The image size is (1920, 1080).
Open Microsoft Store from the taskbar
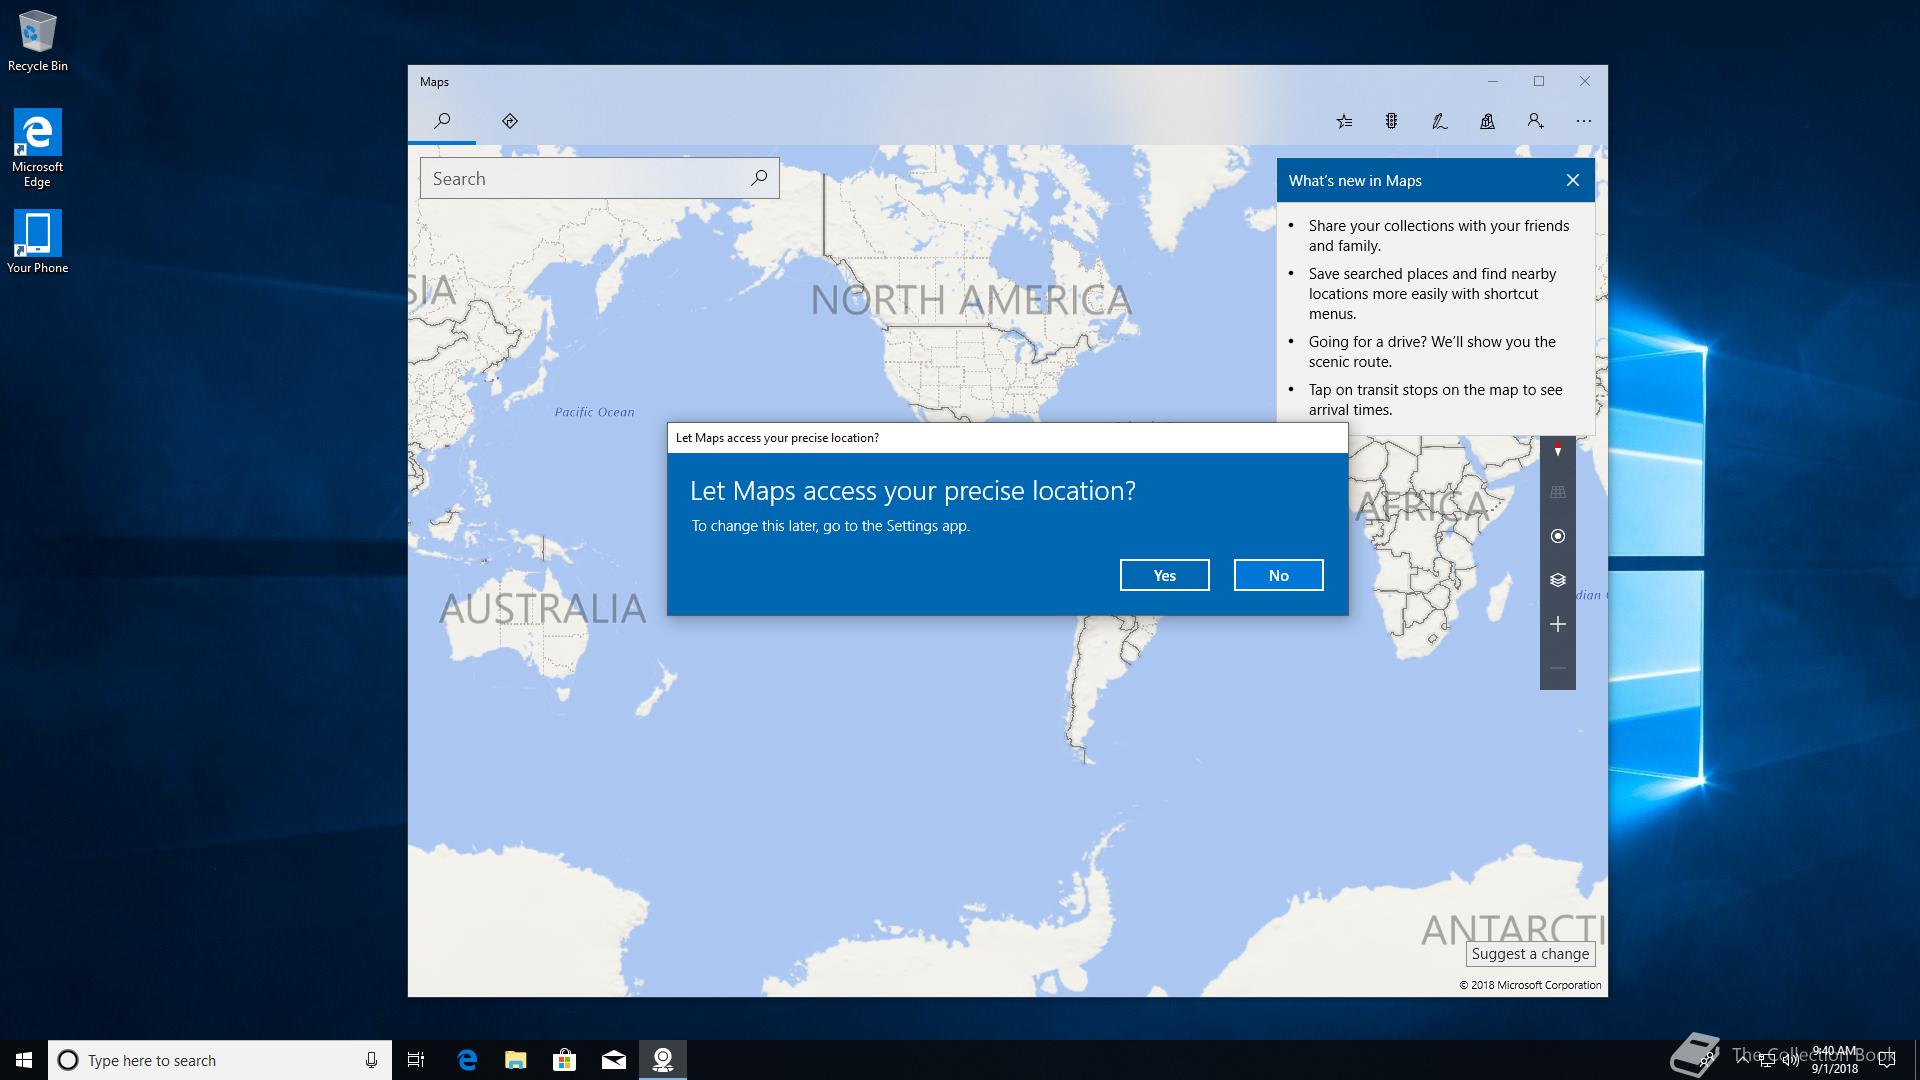[565, 1060]
